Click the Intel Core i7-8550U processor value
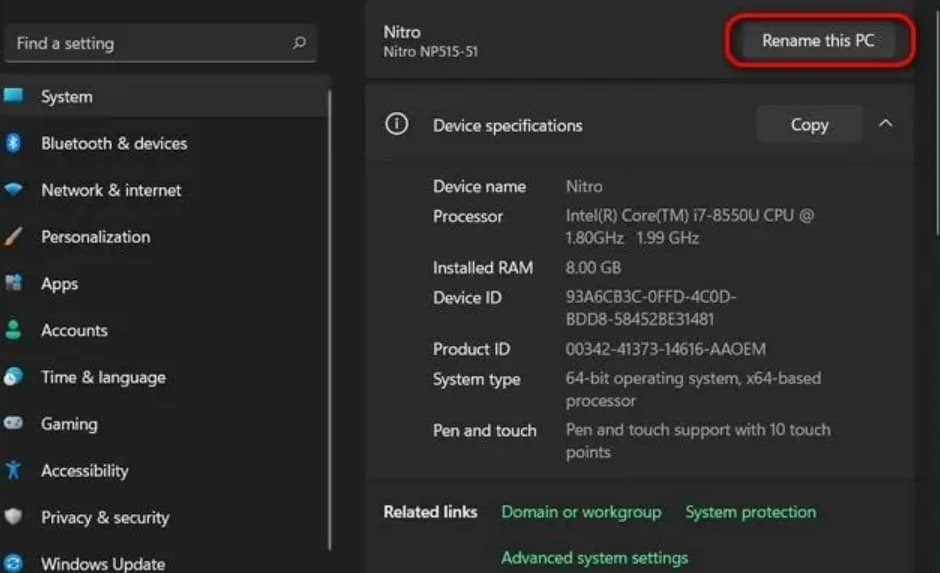Screen dimensions: 940x573 pos(689,227)
